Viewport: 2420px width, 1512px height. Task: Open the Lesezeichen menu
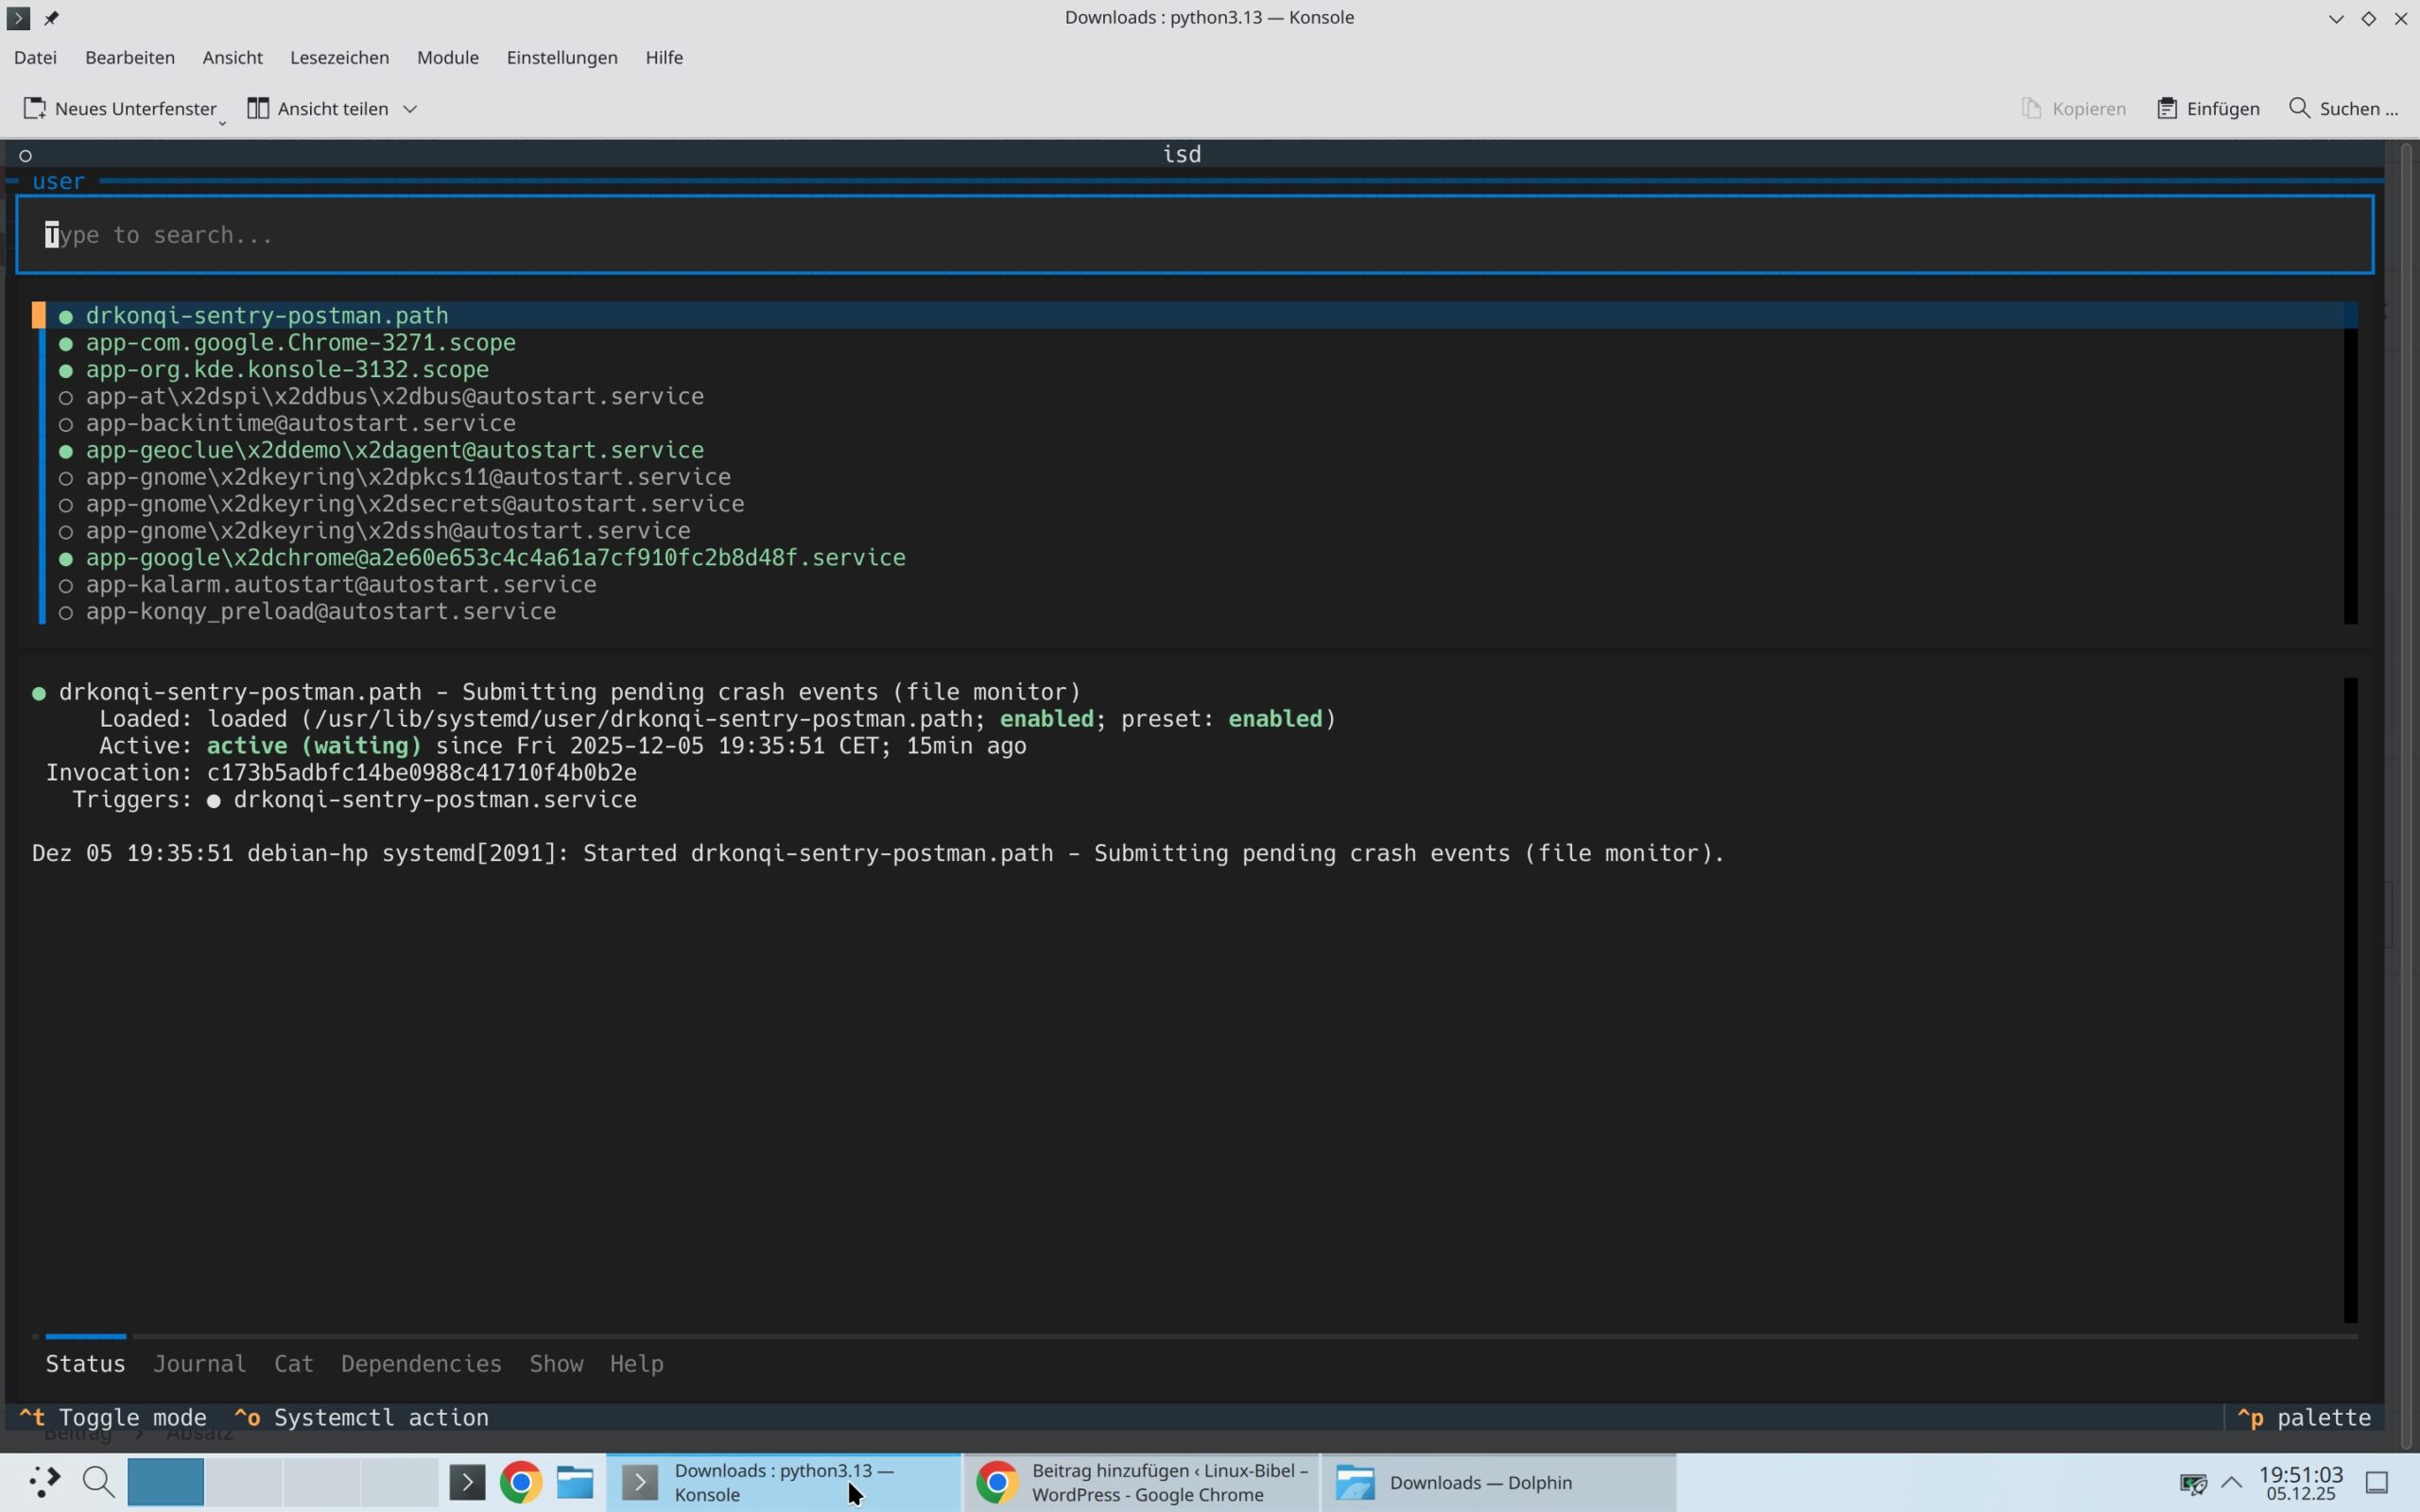[x=339, y=57]
